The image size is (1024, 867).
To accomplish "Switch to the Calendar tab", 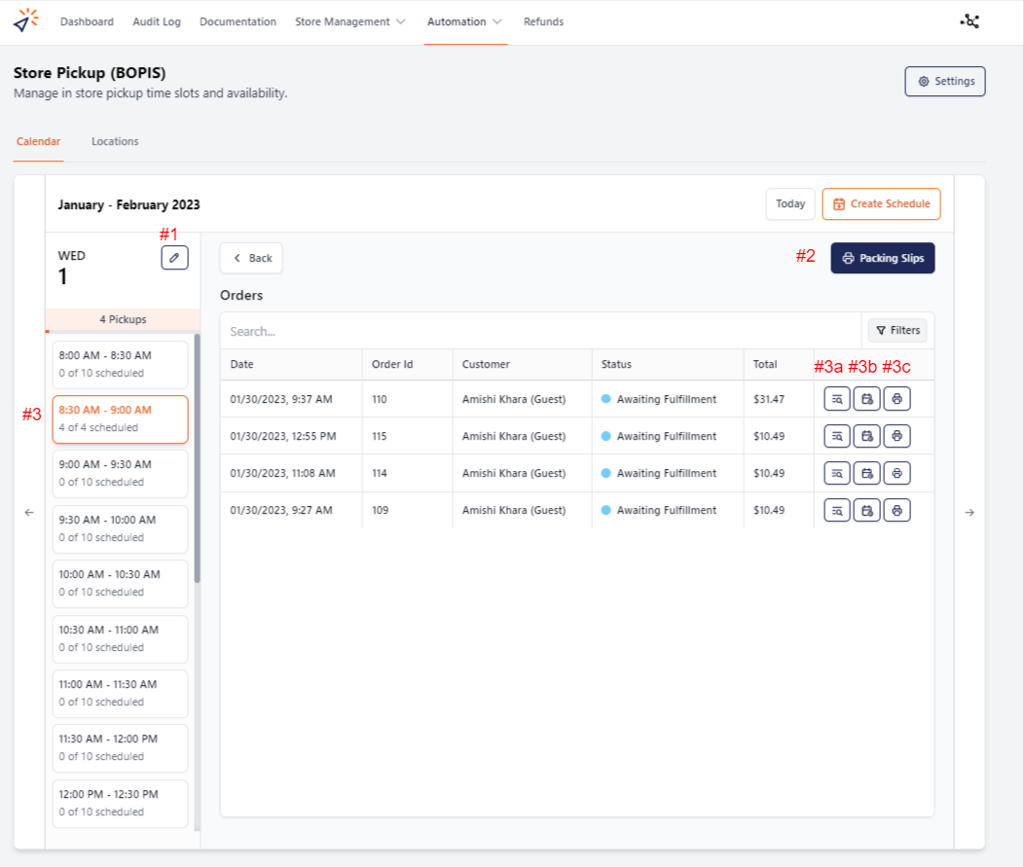I will click(x=39, y=142).
